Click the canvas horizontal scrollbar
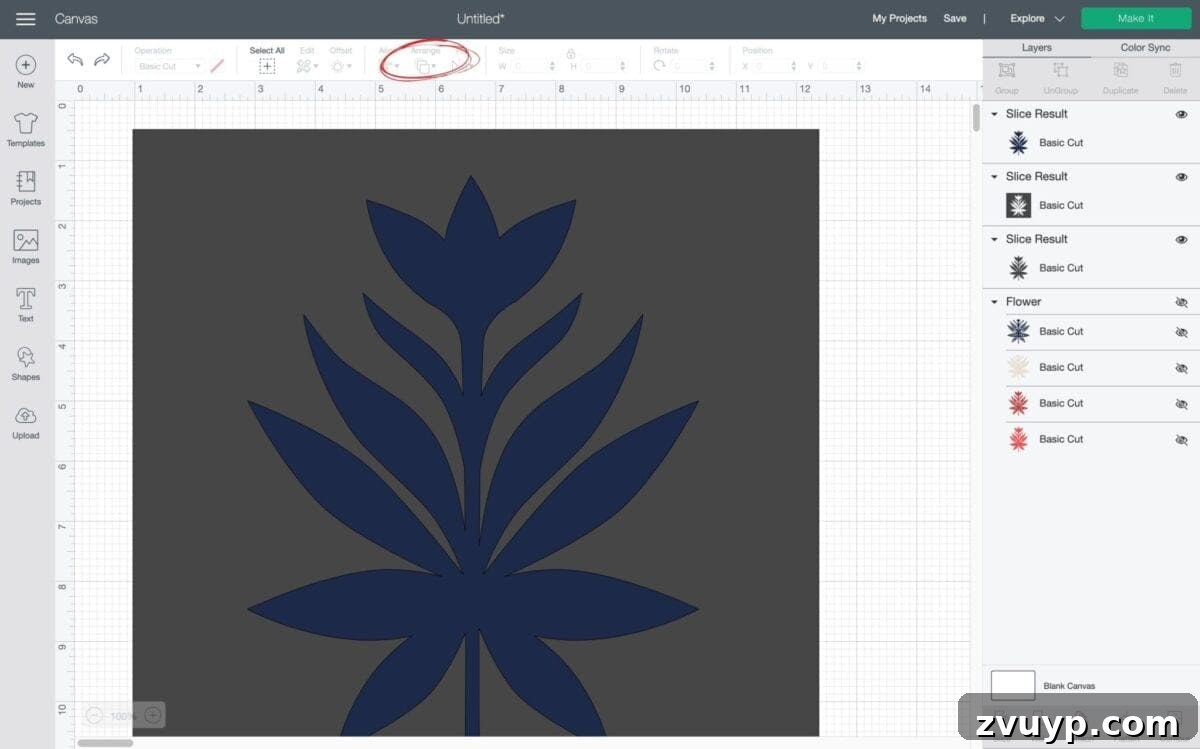The width and height of the screenshot is (1200, 749). coord(105,743)
